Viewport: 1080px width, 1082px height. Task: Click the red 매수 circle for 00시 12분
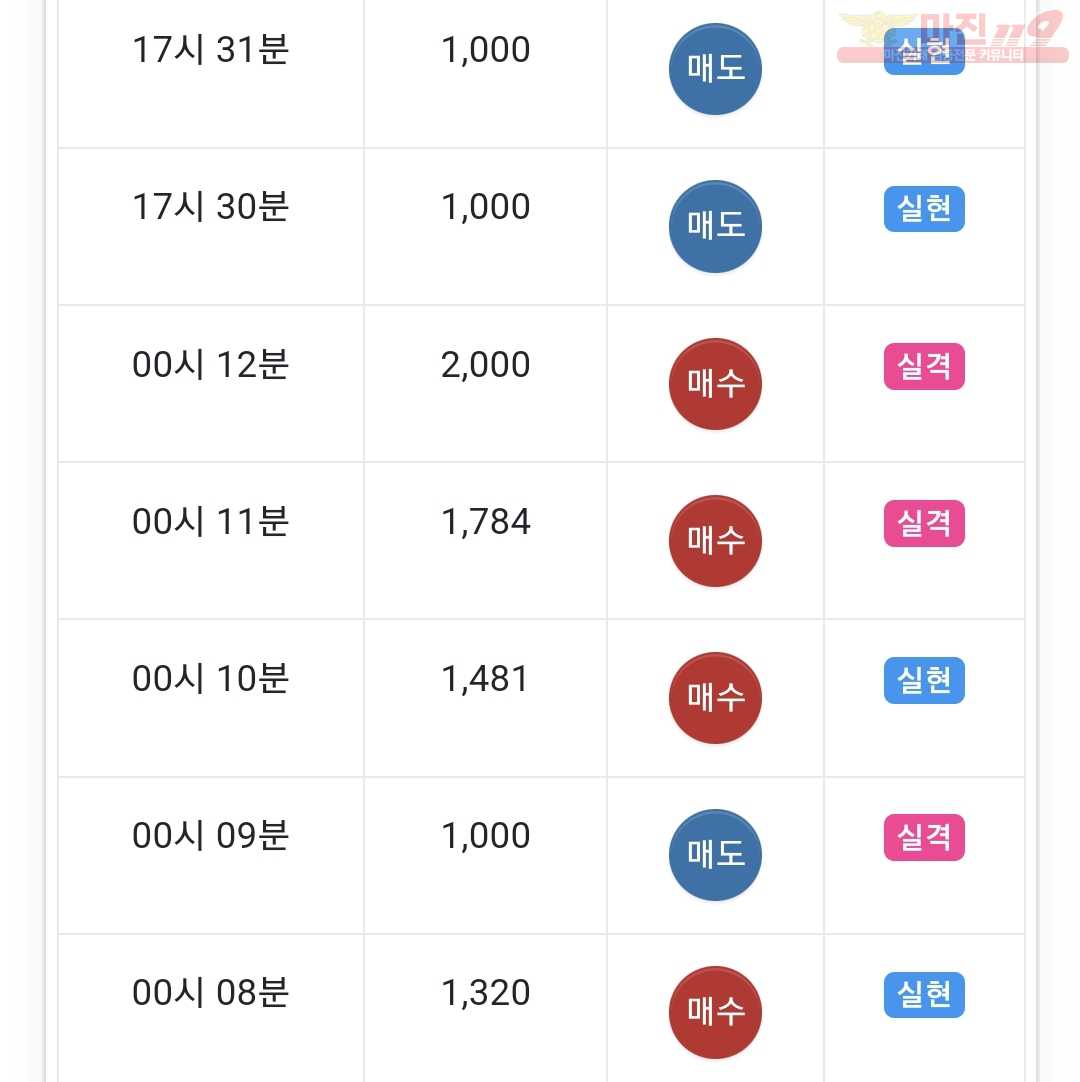click(715, 384)
